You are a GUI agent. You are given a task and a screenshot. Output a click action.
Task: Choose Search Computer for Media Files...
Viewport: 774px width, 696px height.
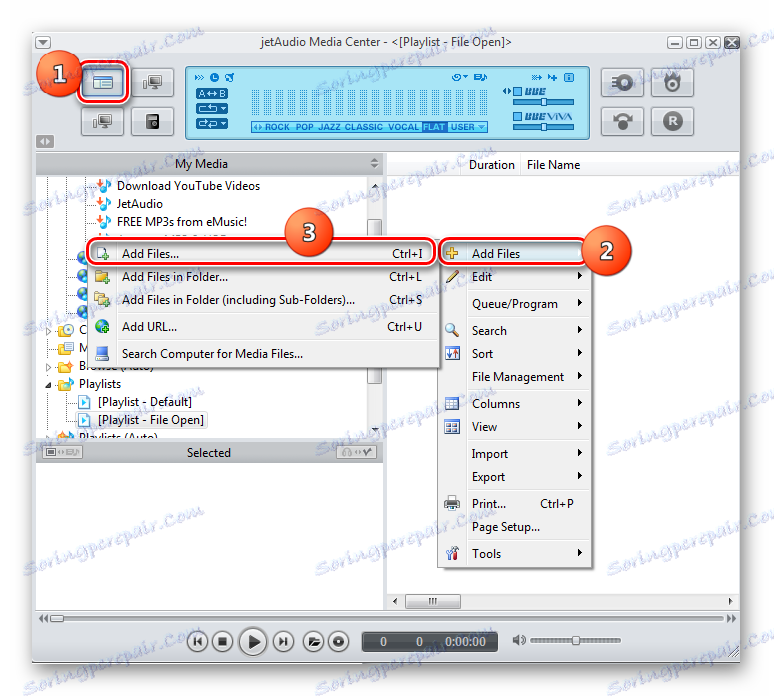(x=262, y=354)
